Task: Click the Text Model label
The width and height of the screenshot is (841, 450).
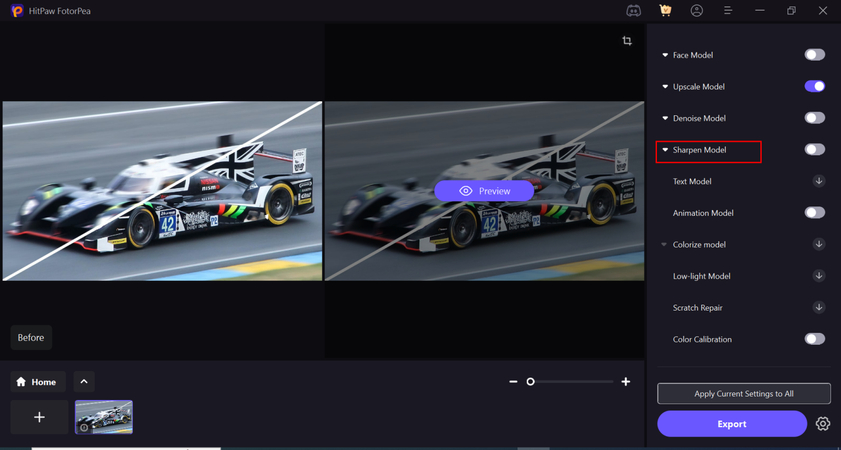Action: pyautogui.click(x=692, y=181)
